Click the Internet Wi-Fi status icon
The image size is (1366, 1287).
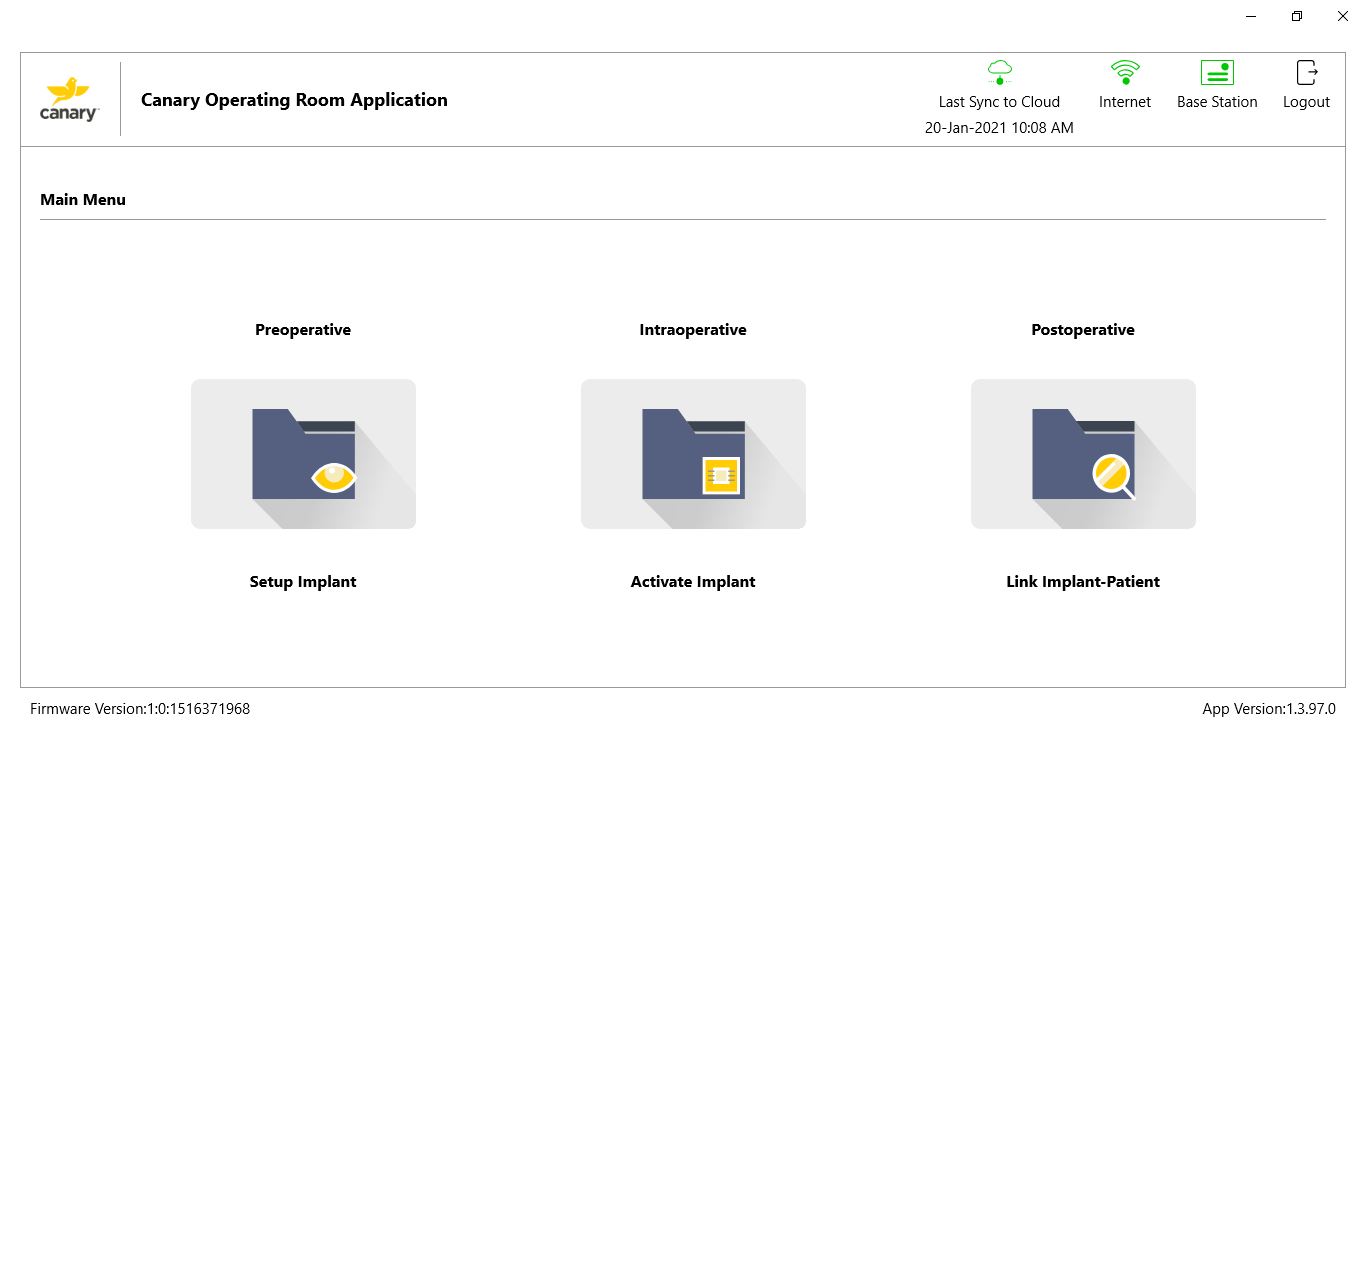[x=1125, y=72]
